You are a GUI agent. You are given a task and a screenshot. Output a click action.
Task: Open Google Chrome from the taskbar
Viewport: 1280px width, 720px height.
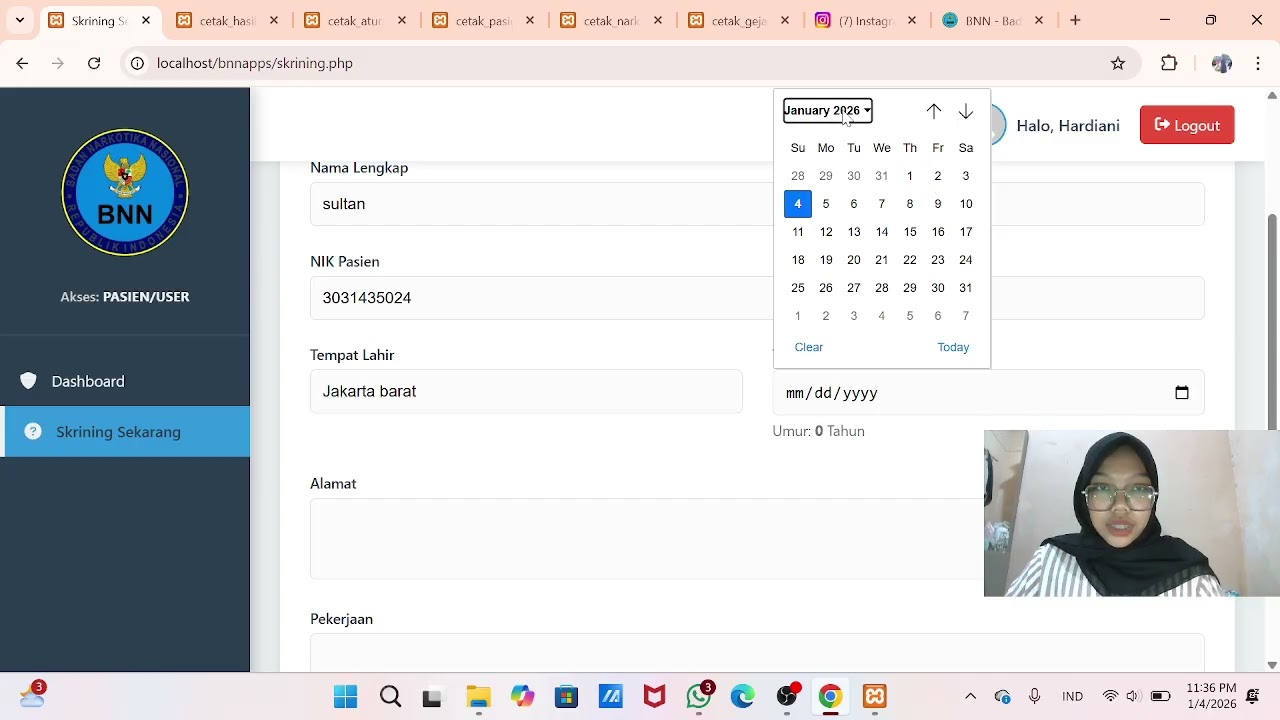[830, 697]
